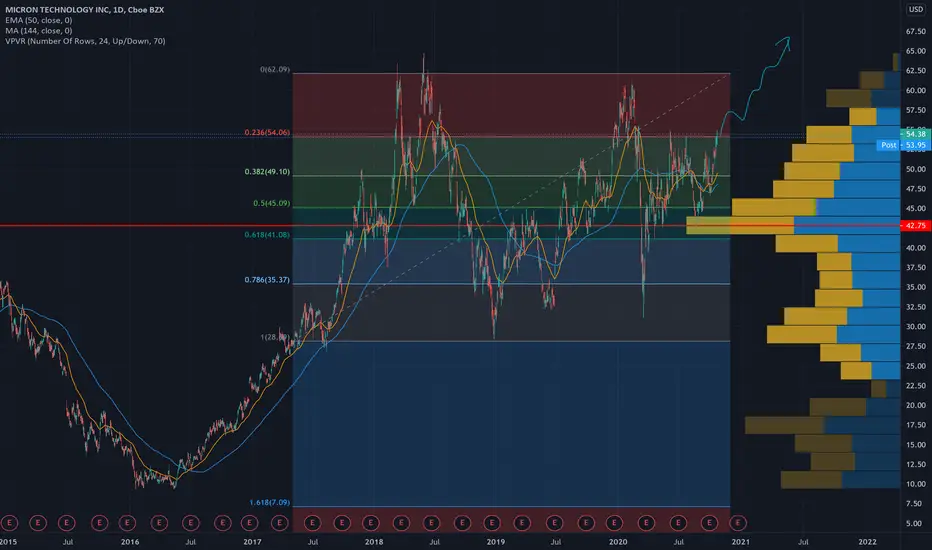Image resolution: width=932 pixels, height=550 pixels.
Task: Click the 20.00 price axis label
Action: (915, 405)
